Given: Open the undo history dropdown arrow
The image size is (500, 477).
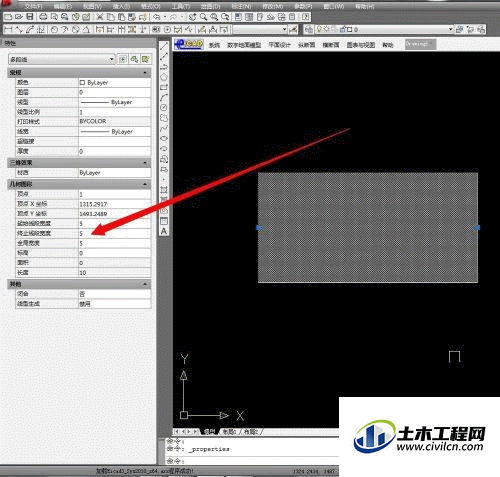Looking at the screenshot, I should [x=165, y=17].
